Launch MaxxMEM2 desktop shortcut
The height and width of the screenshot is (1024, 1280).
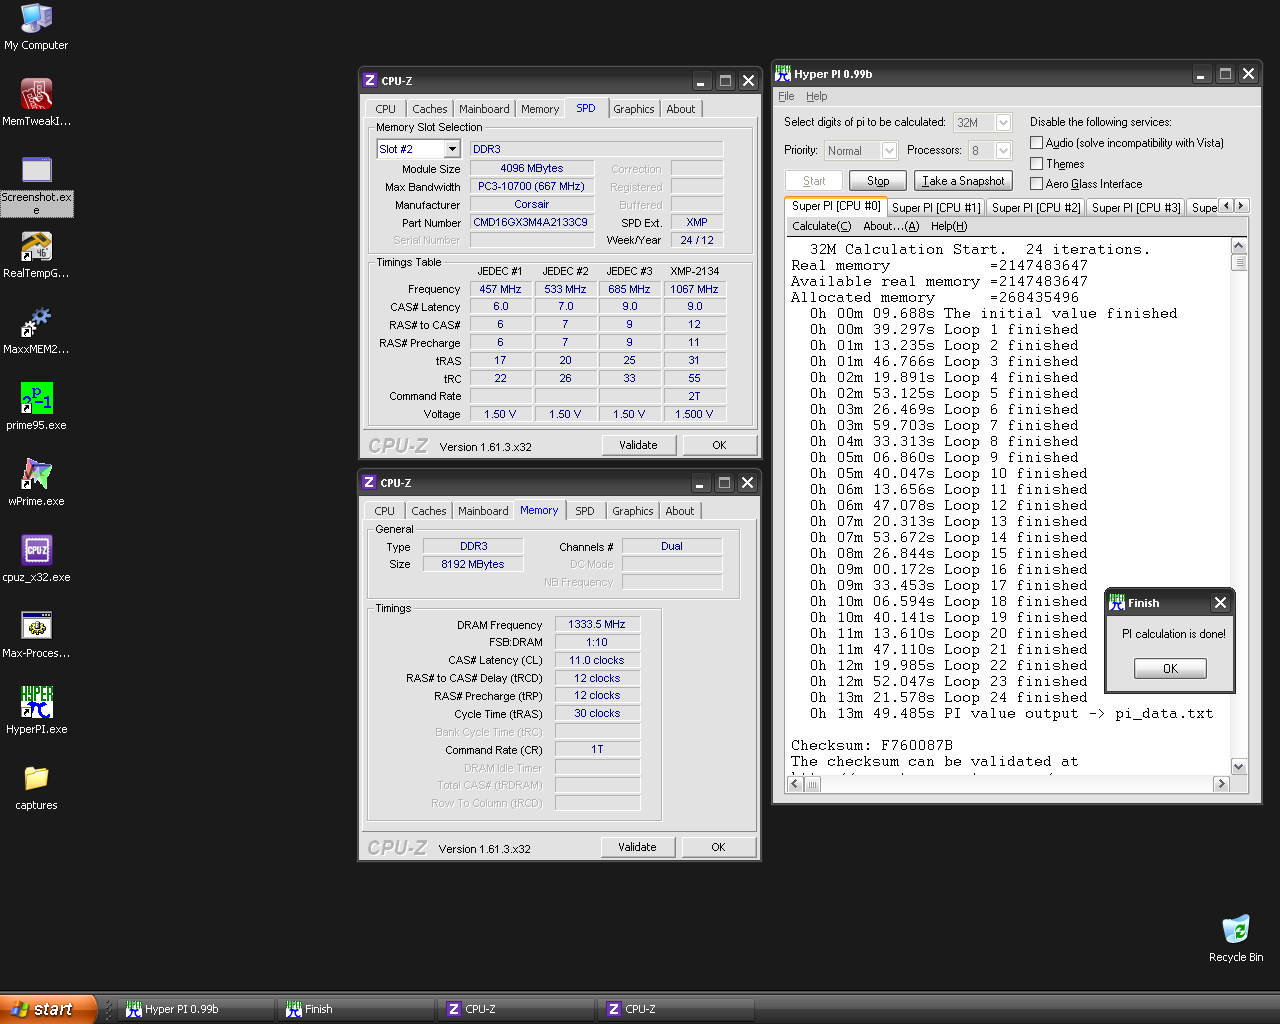(x=36, y=331)
